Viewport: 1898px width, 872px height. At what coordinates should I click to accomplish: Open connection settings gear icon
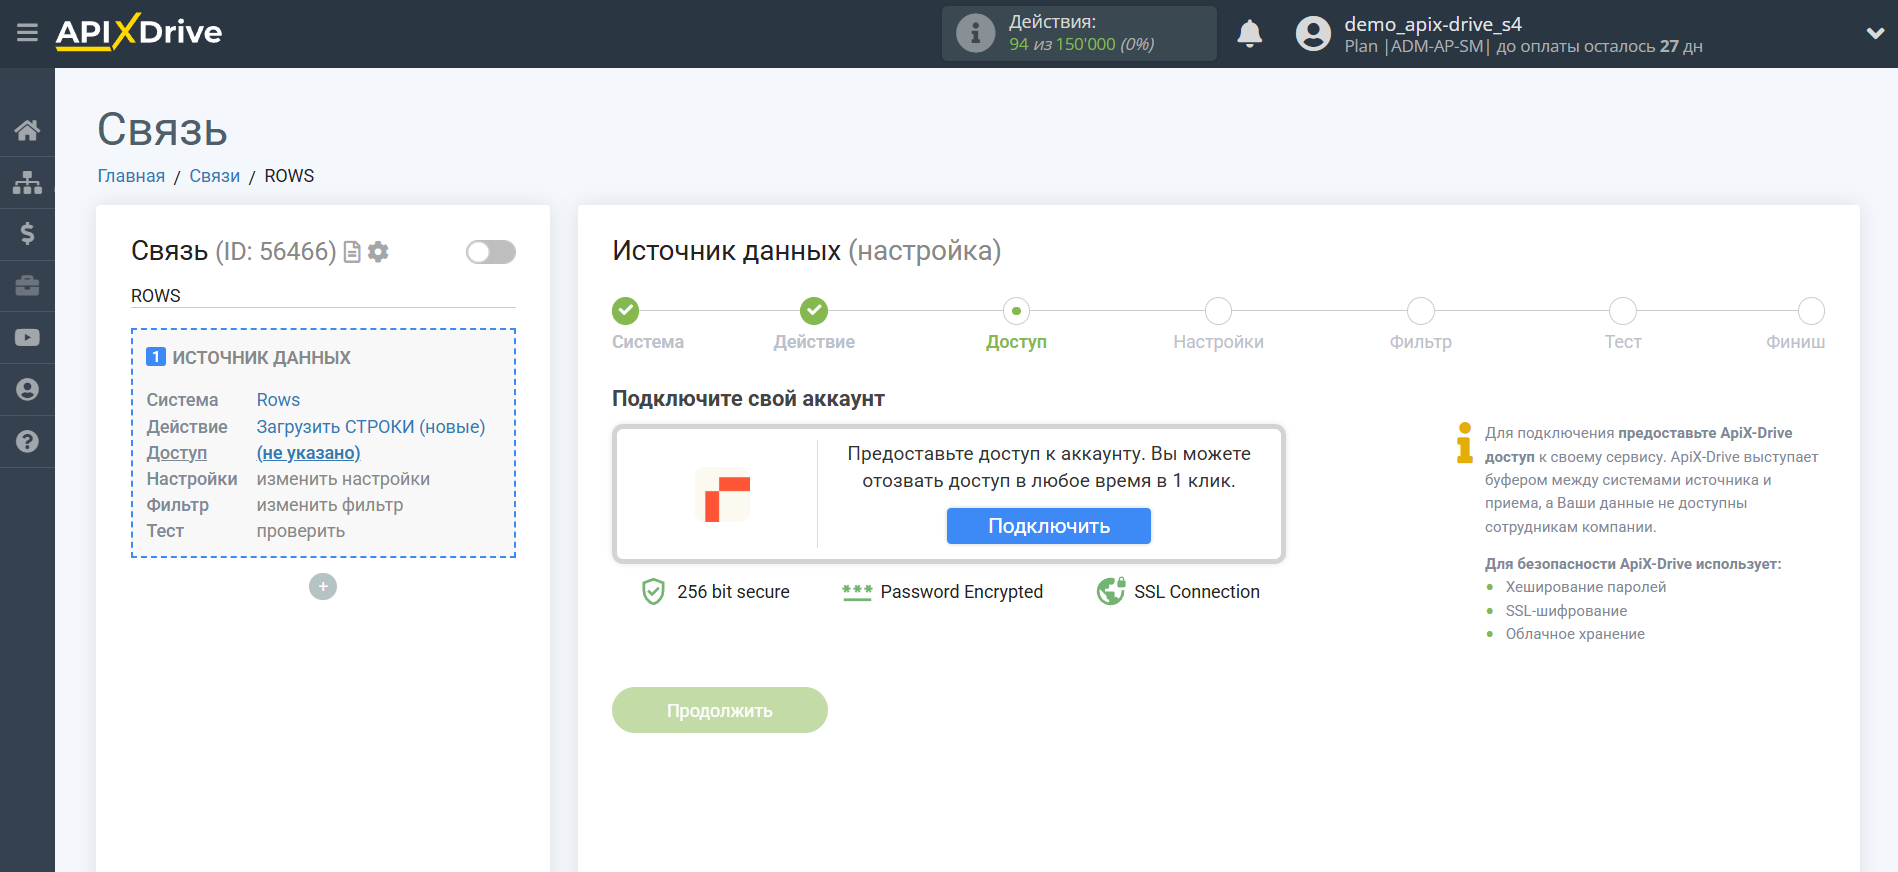pos(378,252)
